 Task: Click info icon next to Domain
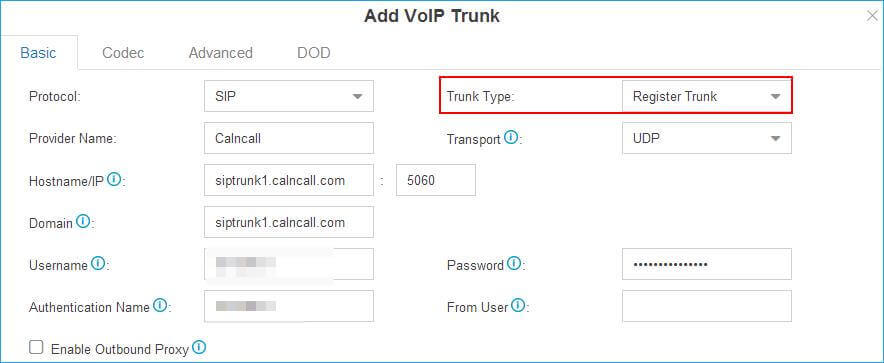(83, 222)
